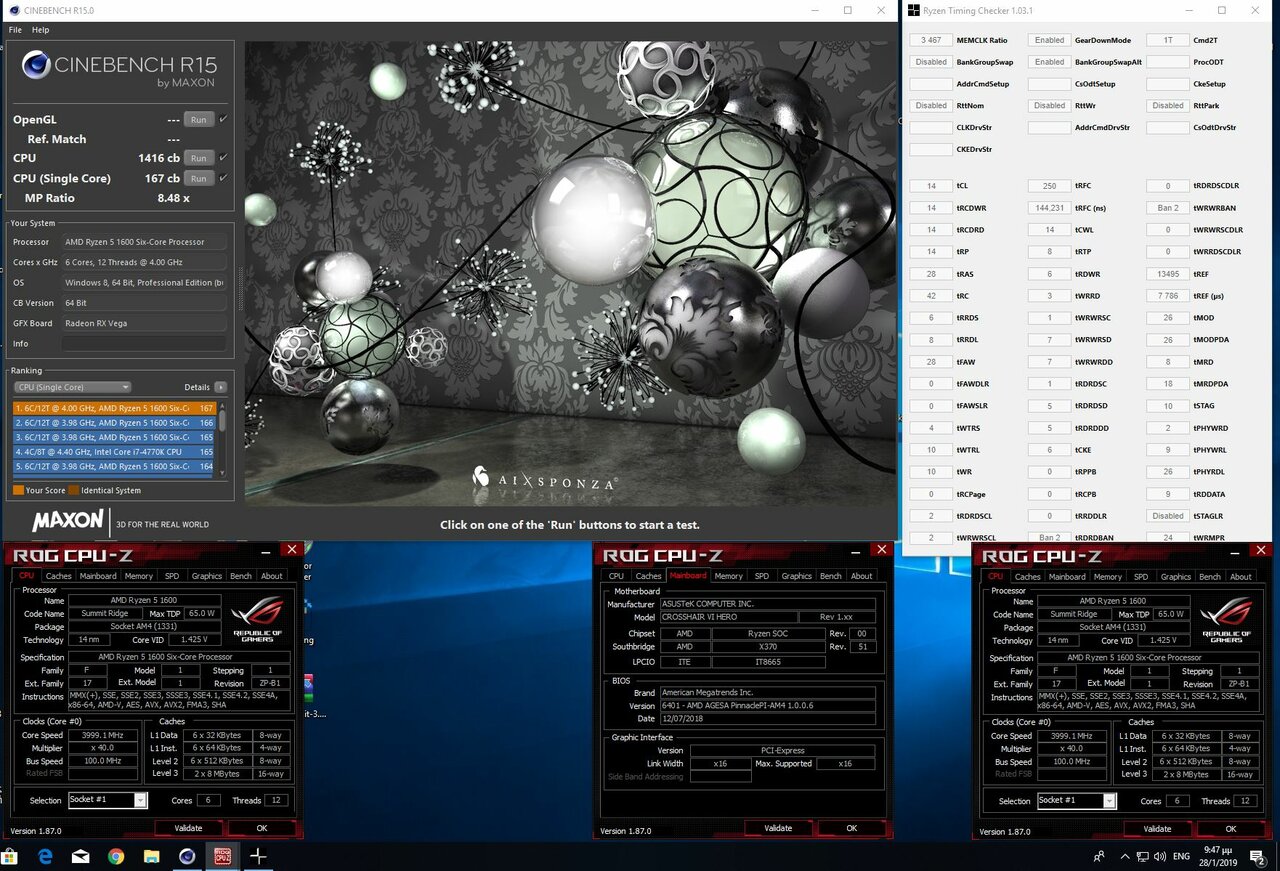Open Google Chrome from the taskbar
This screenshot has height=871, width=1280.
(x=116, y=856)
